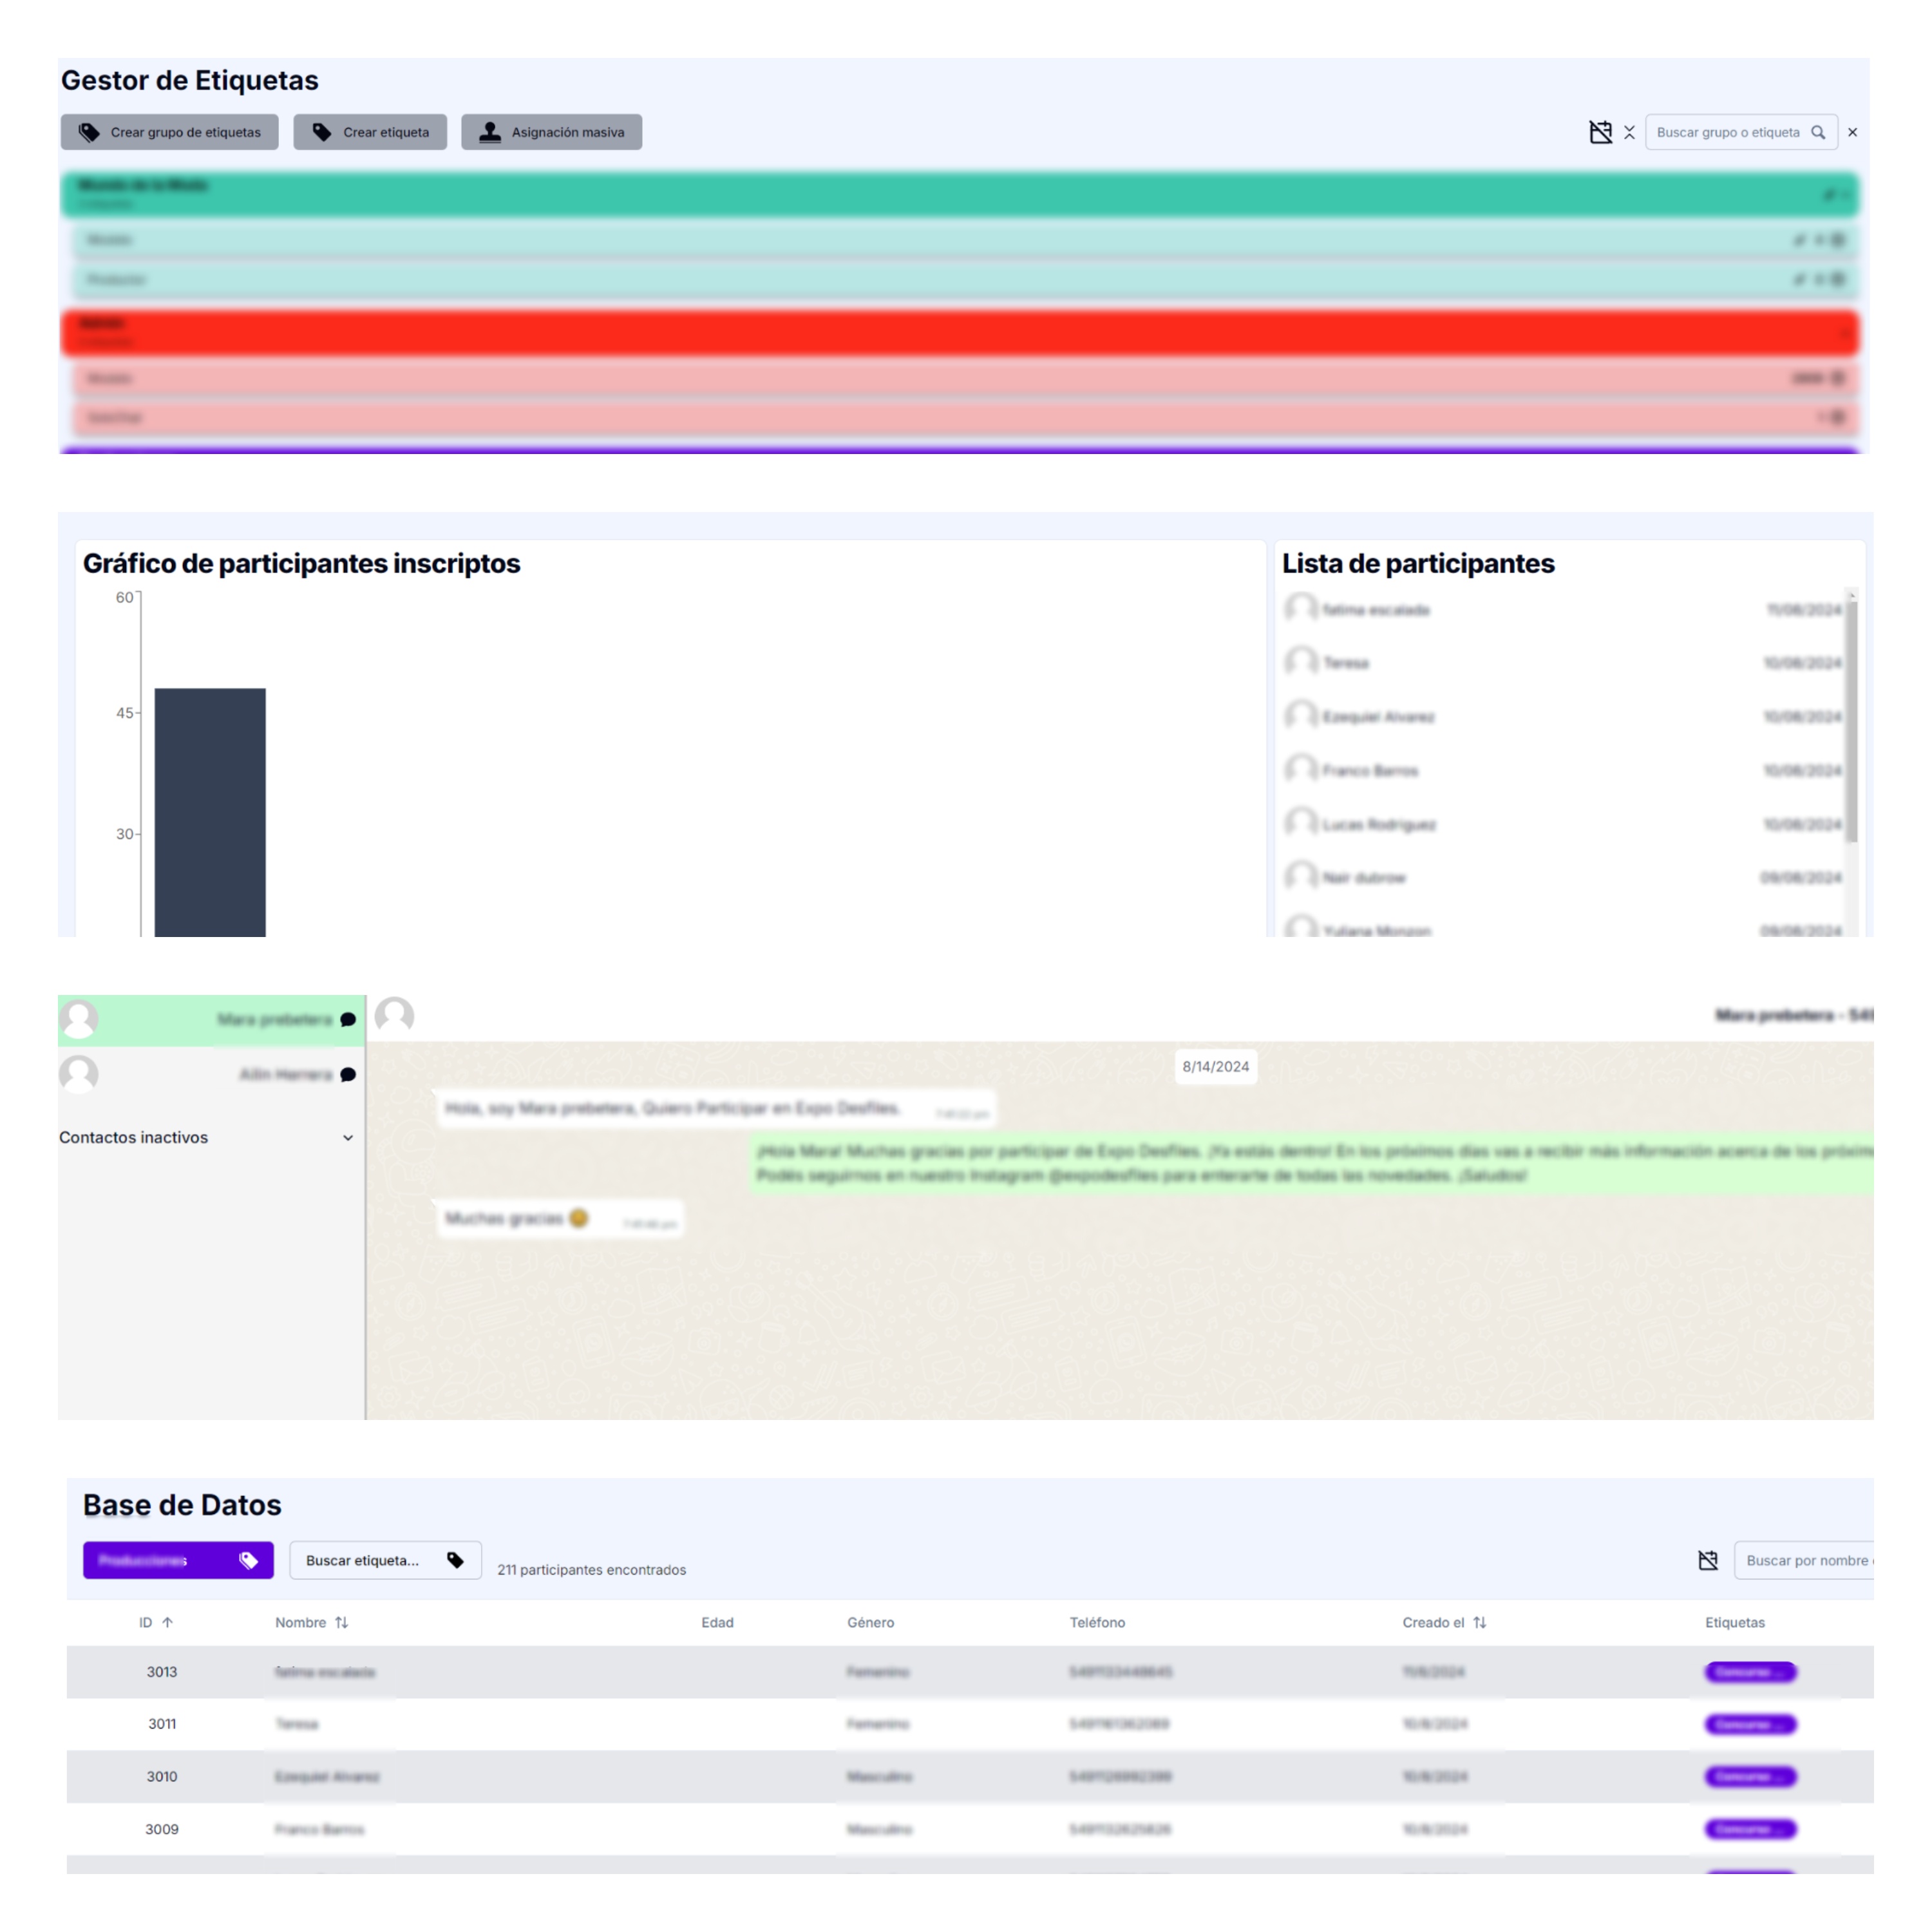Select Lucas Rodriguez in Lista de participantes
The width and height of the screenshot is (1932, 1932).
(1562, 824)
